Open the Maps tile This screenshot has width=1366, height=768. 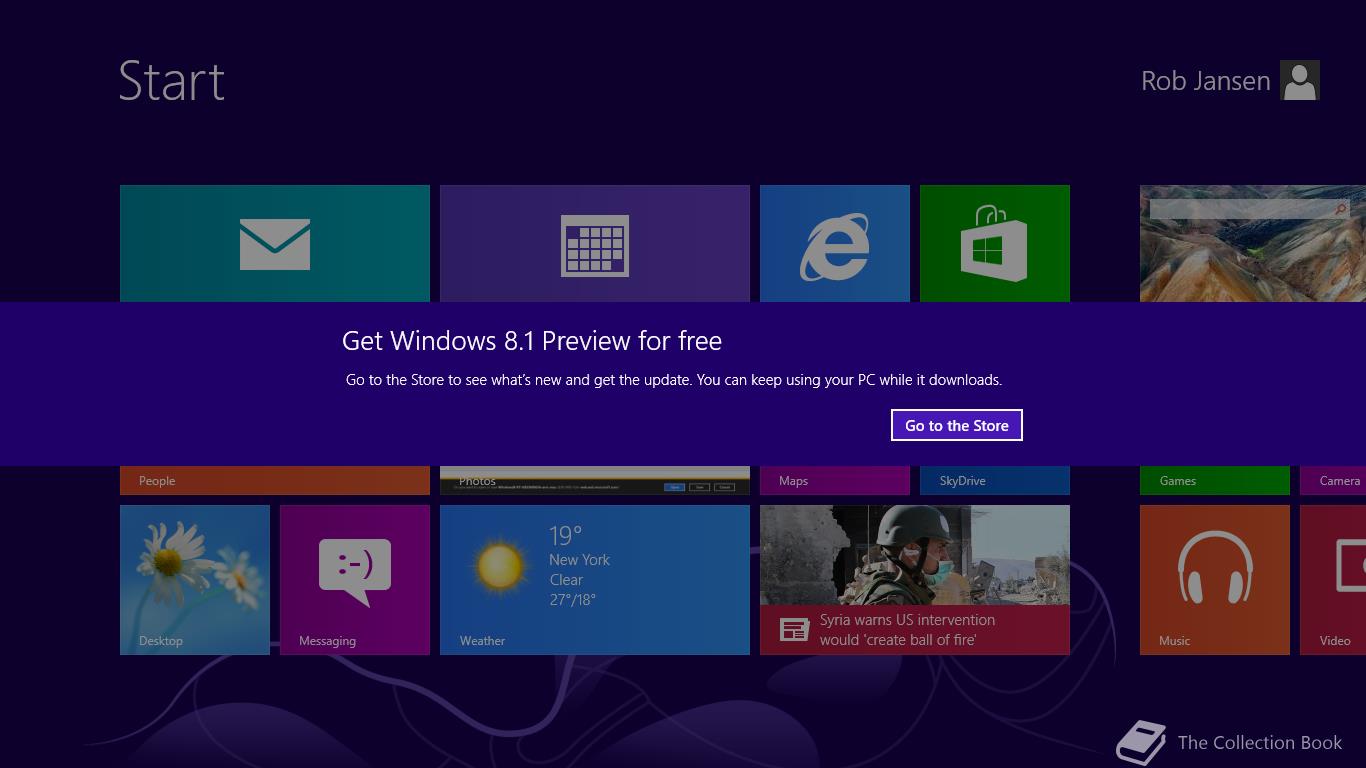click(835, 480)
